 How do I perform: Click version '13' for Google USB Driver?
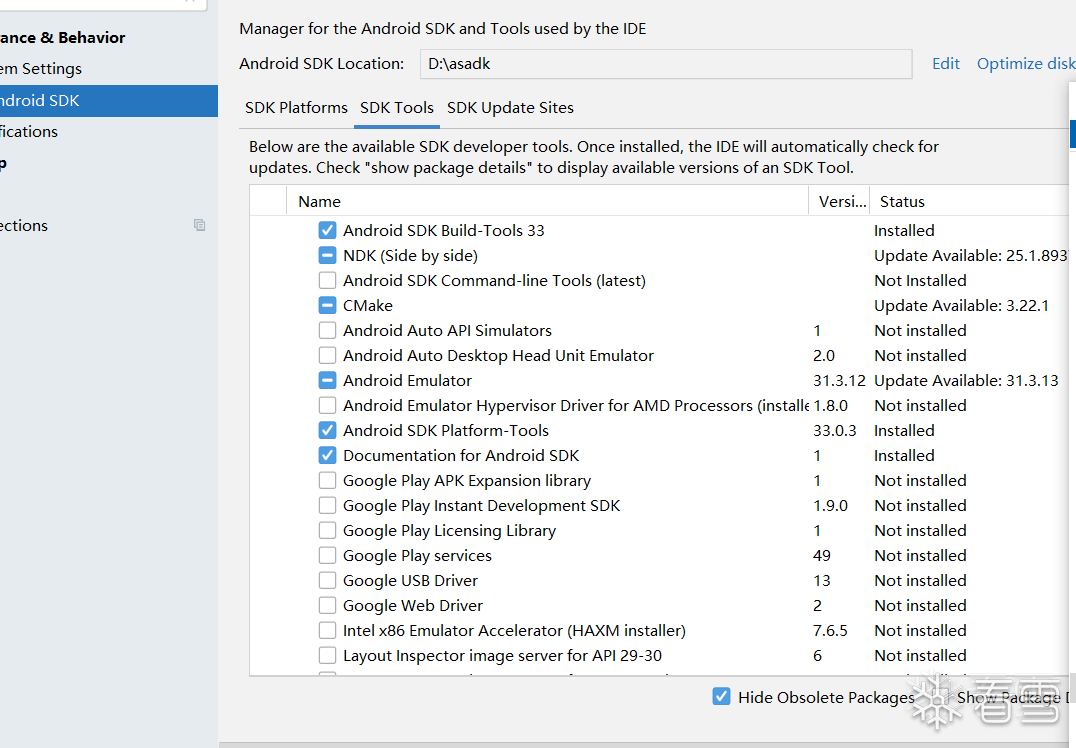pyautogui.click(x=821, y=581)
